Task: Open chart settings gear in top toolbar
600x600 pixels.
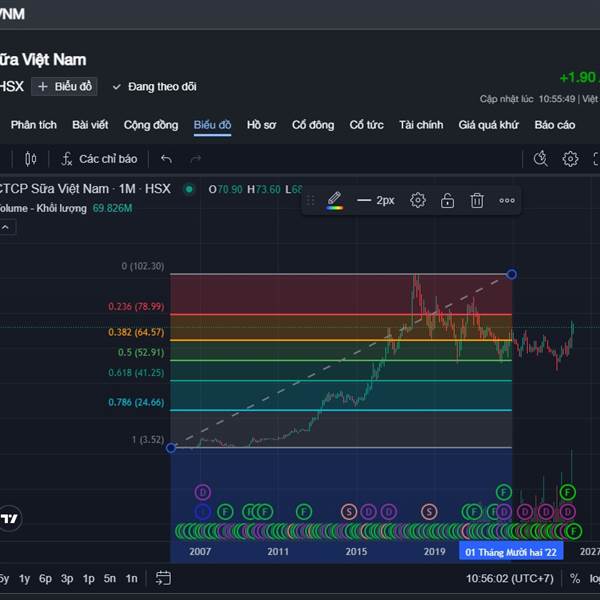Action: [570, 159]
